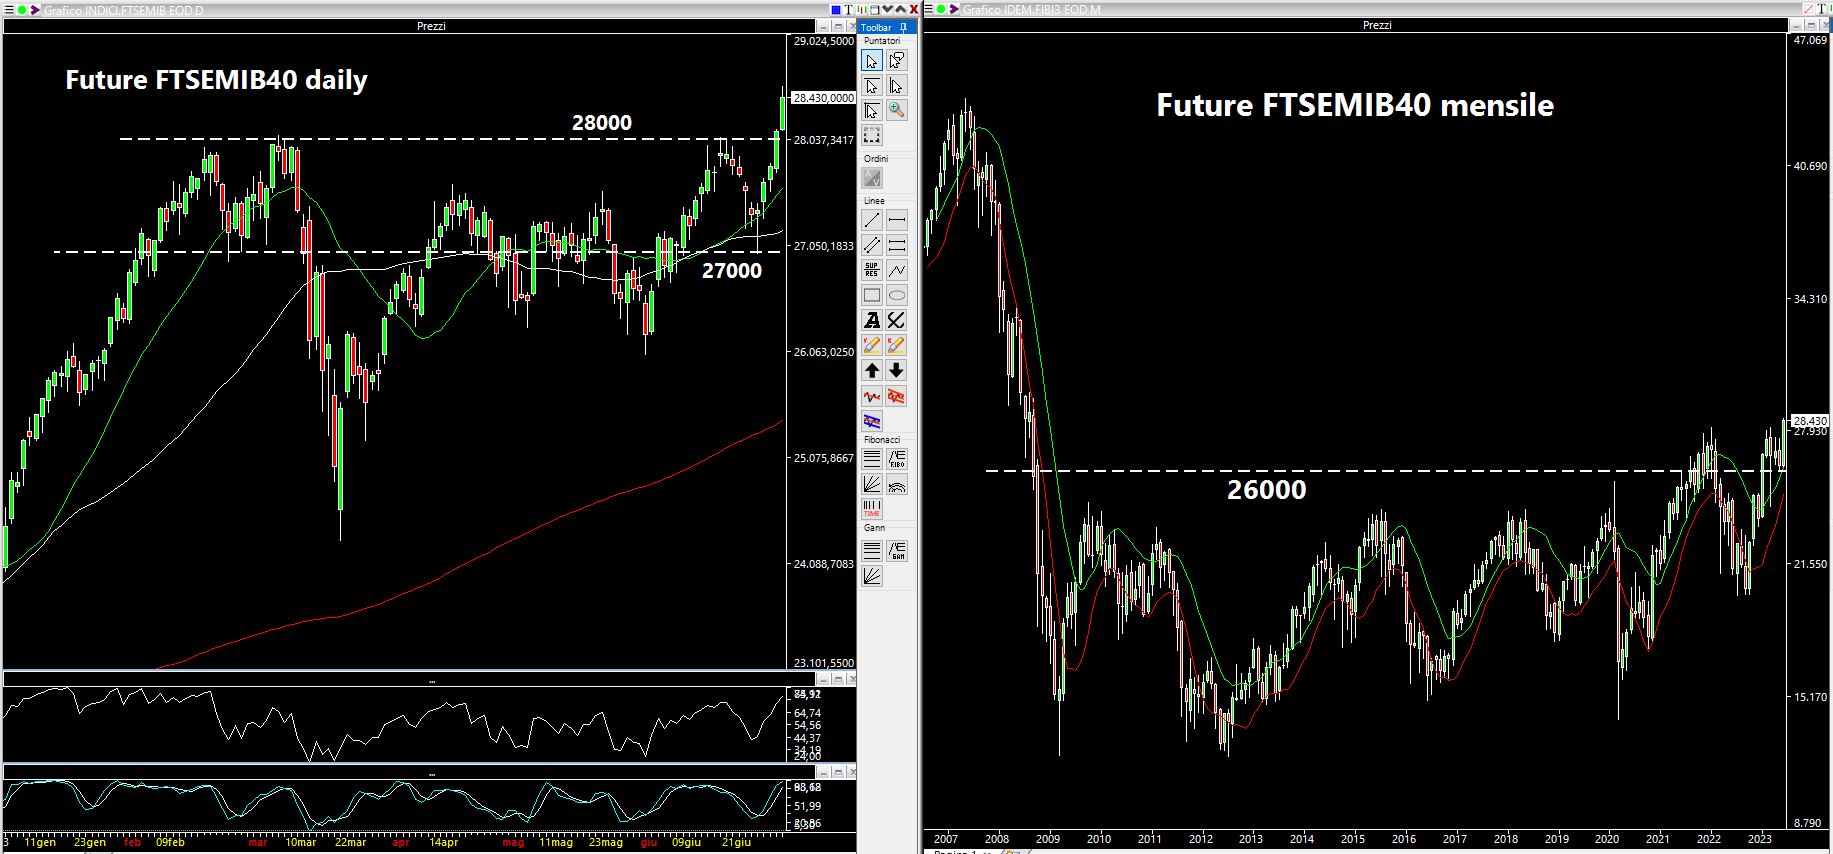Screen dimensions: 1833x854
Task: Select the GAN extension tool
Action: tap(897, 550)
